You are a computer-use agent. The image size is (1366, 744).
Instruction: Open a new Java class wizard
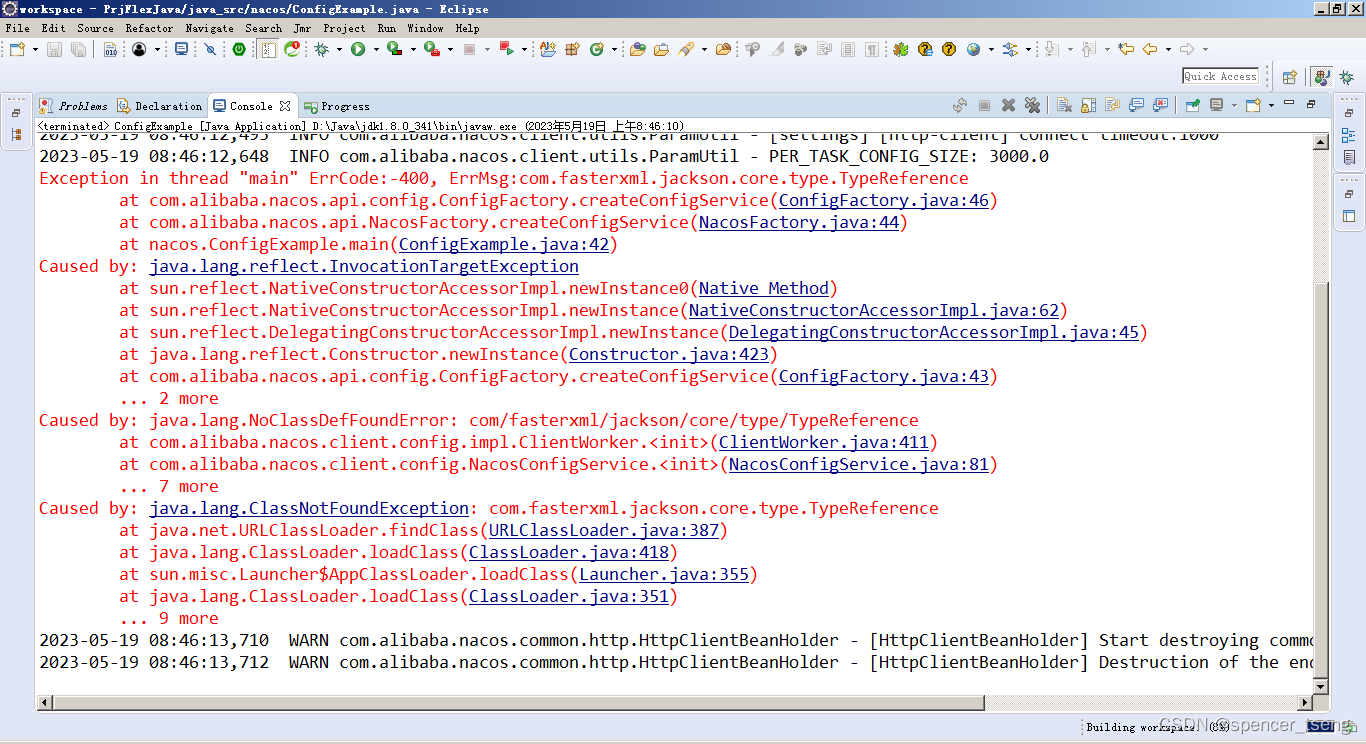597,49
